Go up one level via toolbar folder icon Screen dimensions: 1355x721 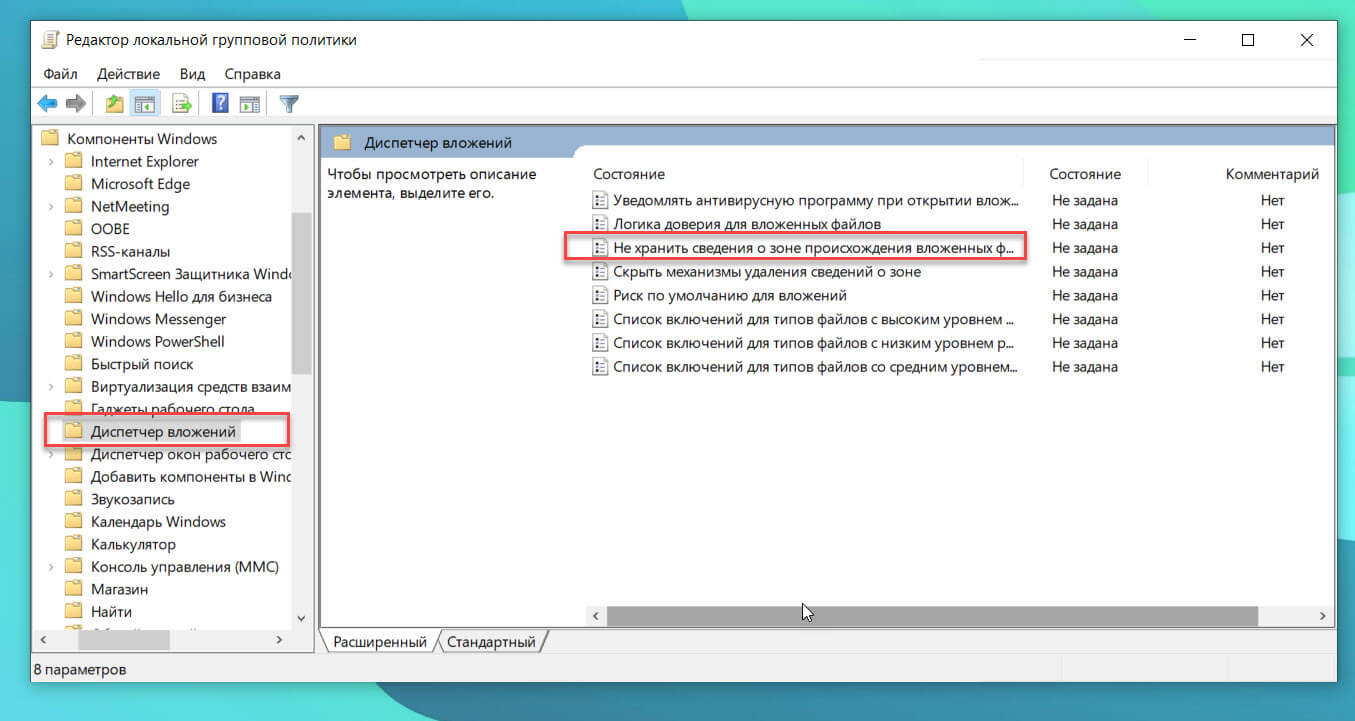click(x=115, y=103)
